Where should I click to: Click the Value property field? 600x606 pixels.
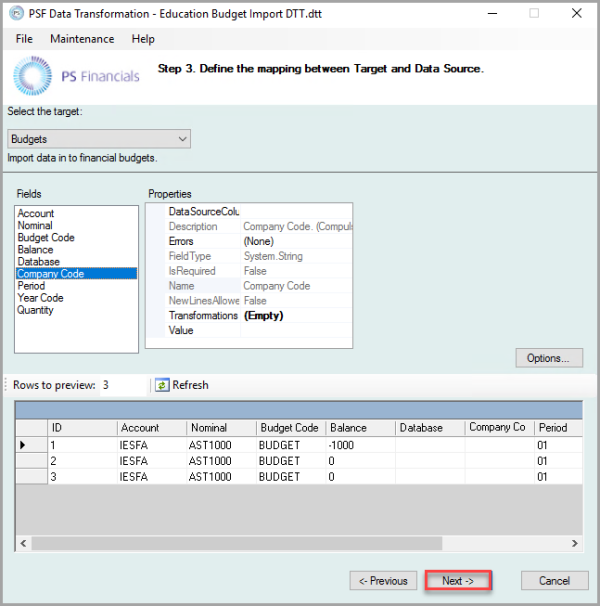295,331
